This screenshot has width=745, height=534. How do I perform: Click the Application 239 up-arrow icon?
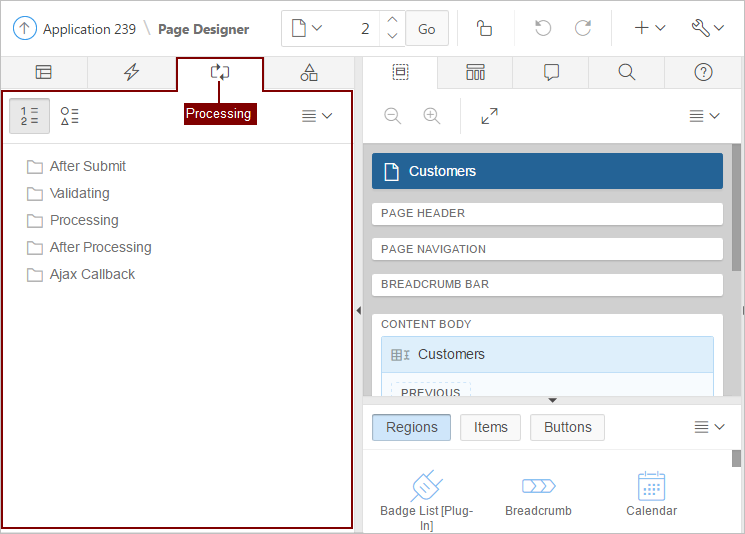(24, 29)
